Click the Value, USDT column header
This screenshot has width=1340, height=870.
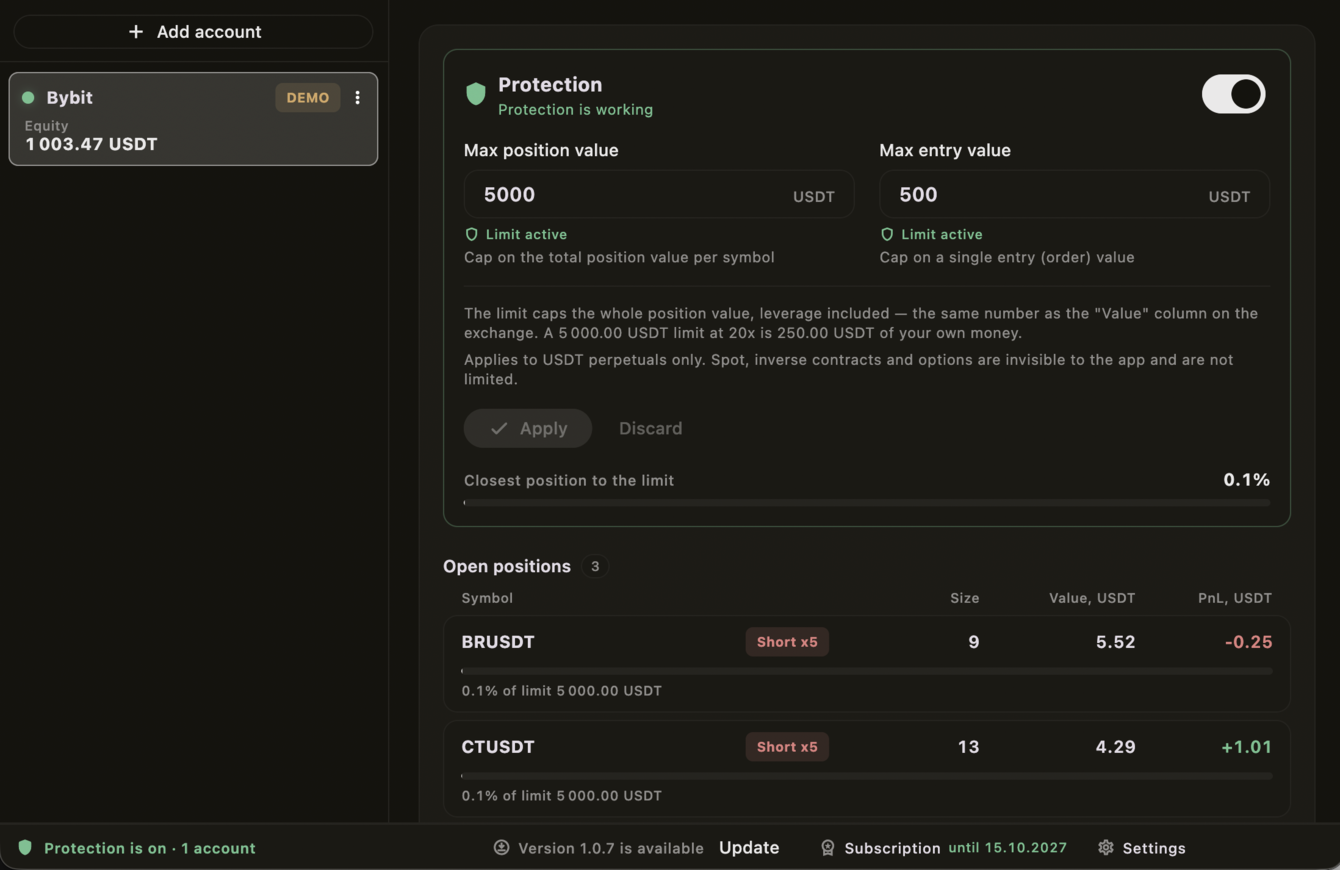click(1092, 598)
